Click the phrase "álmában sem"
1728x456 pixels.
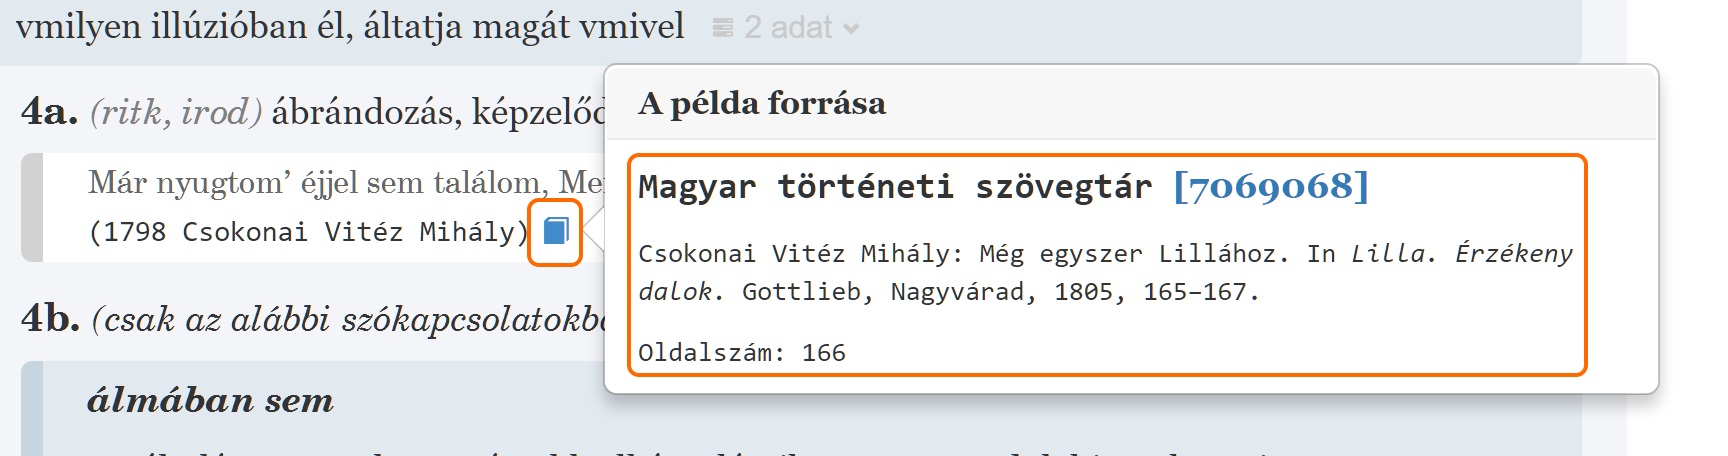coord(210,400)
